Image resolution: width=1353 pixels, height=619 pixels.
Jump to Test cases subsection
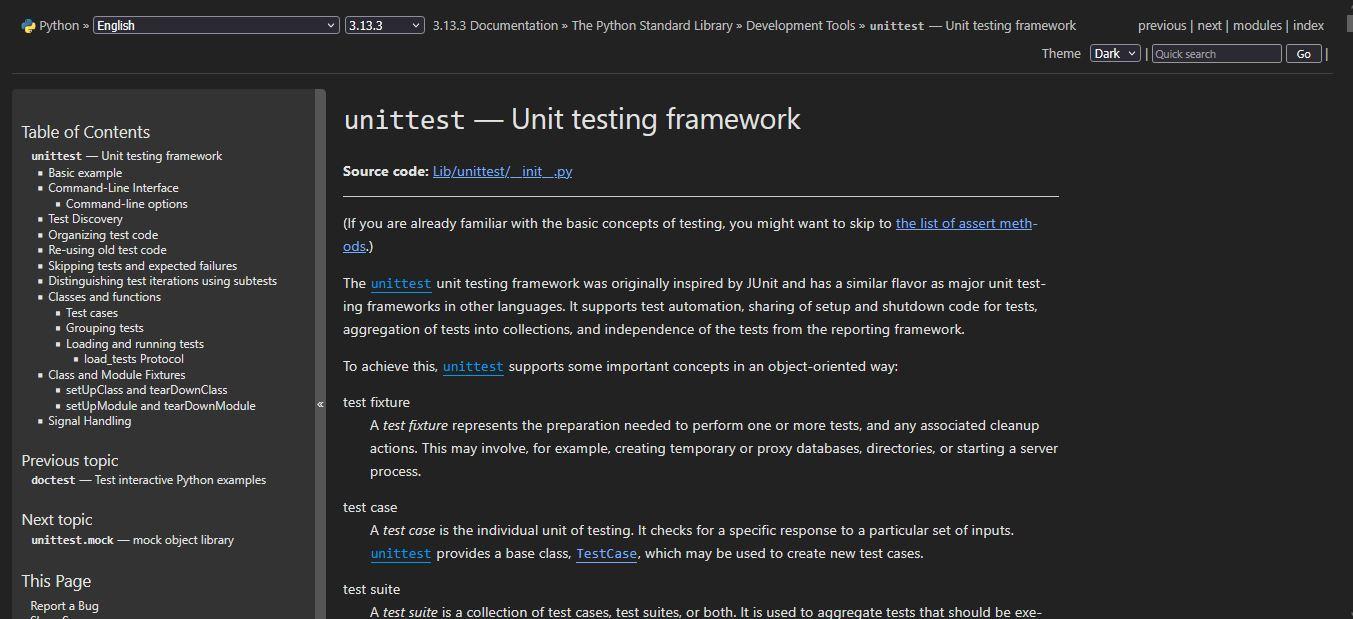92,313
